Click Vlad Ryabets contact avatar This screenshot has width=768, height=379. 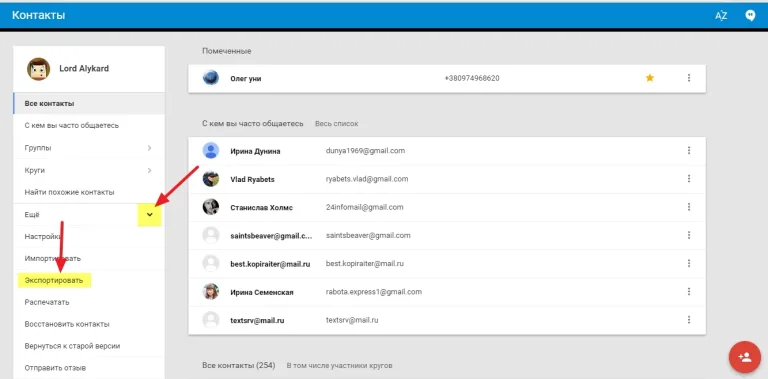click(x=211, y=179)
